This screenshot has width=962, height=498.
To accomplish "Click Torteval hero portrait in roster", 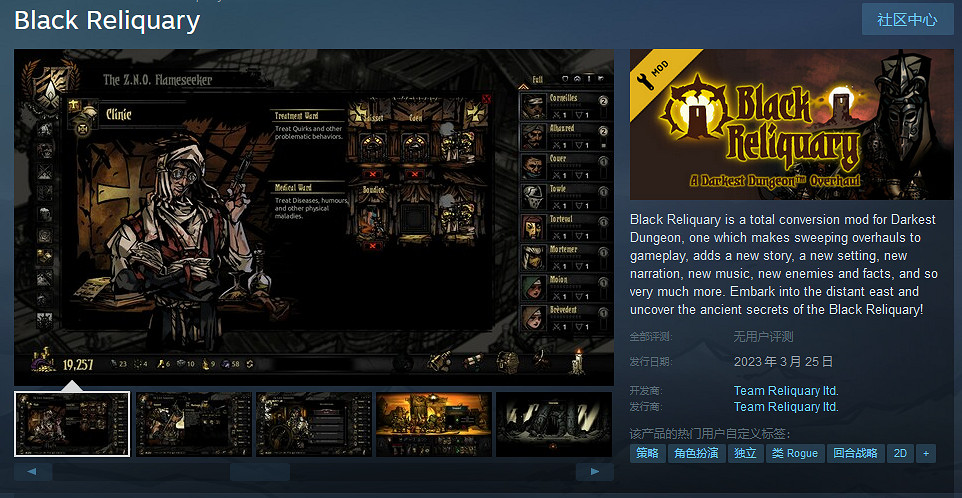I will click(x=533, y=228).
